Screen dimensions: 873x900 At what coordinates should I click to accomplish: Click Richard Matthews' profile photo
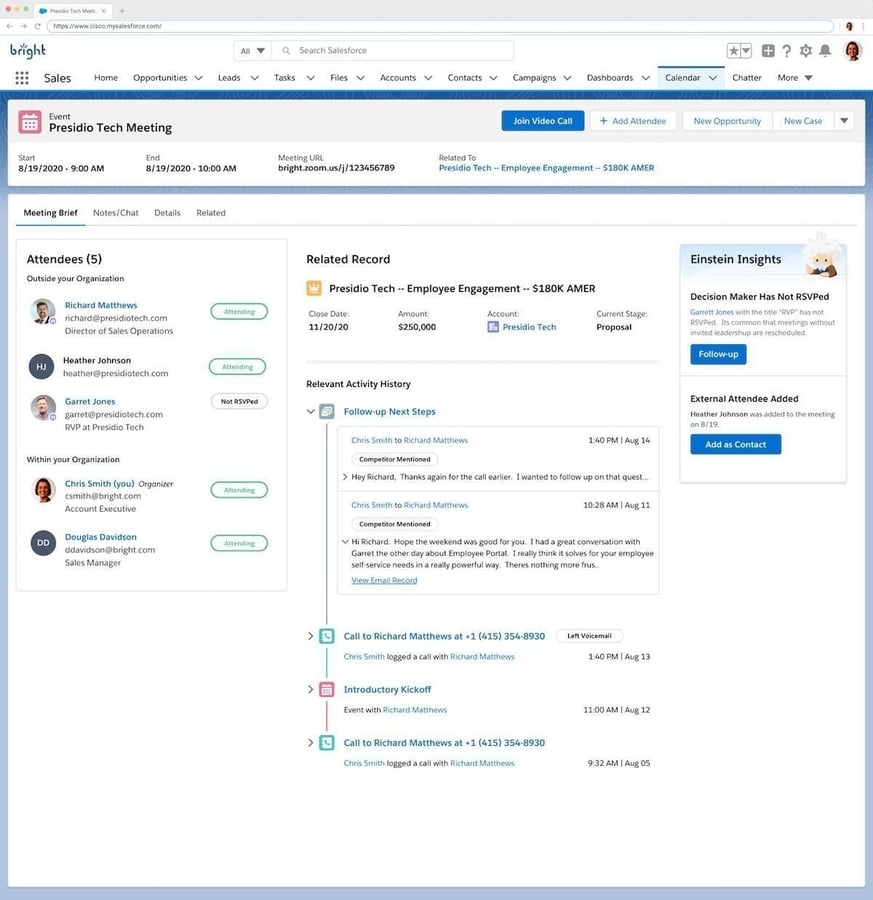[x=43, y=312]
